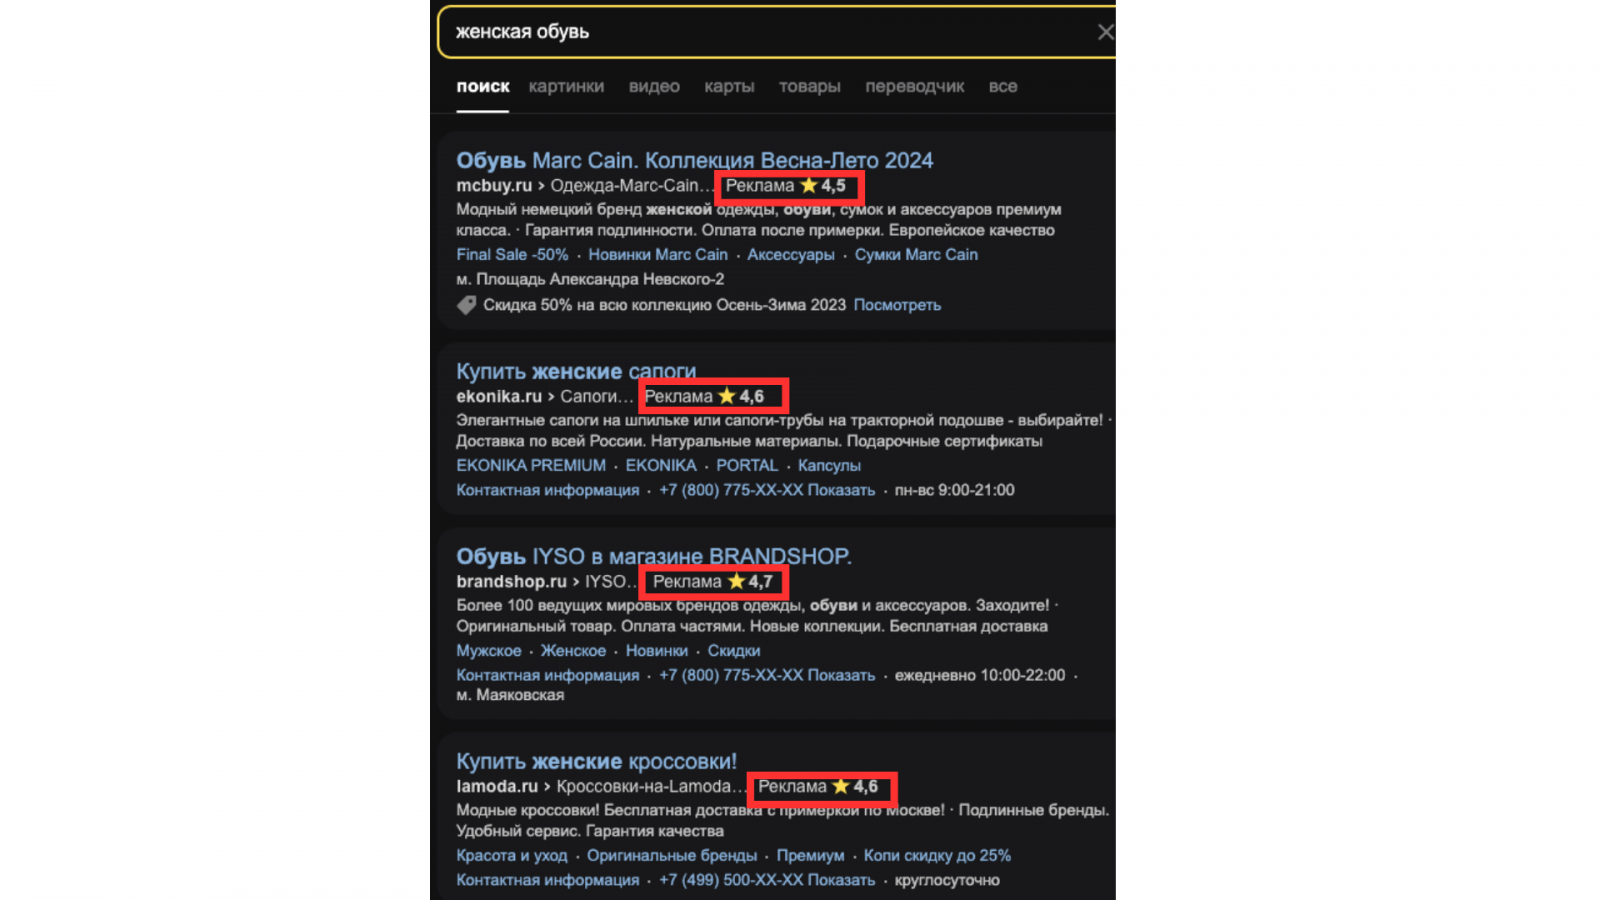Image resolution: width=1600 pixels, height=900 pixels.
Task: Click the brandshop.ru domain link
Action: point(512,582)
